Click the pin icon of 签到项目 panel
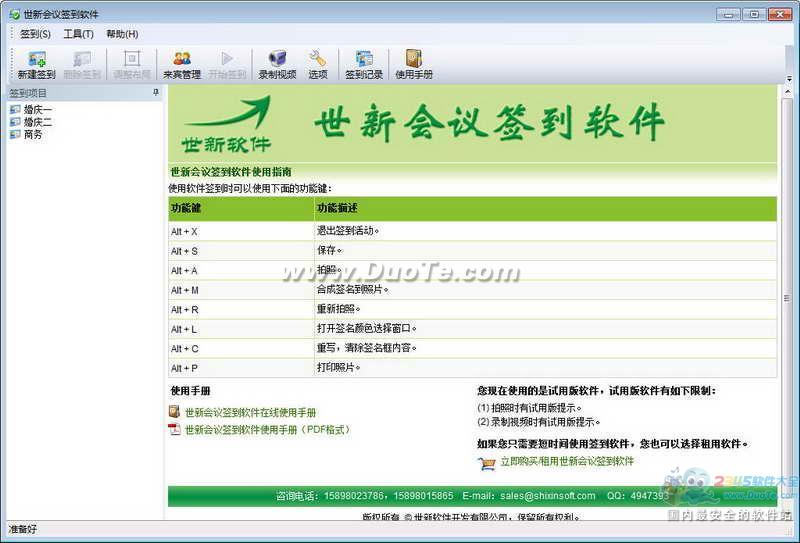The image size is (800, 543). click(x=156, y=92)
